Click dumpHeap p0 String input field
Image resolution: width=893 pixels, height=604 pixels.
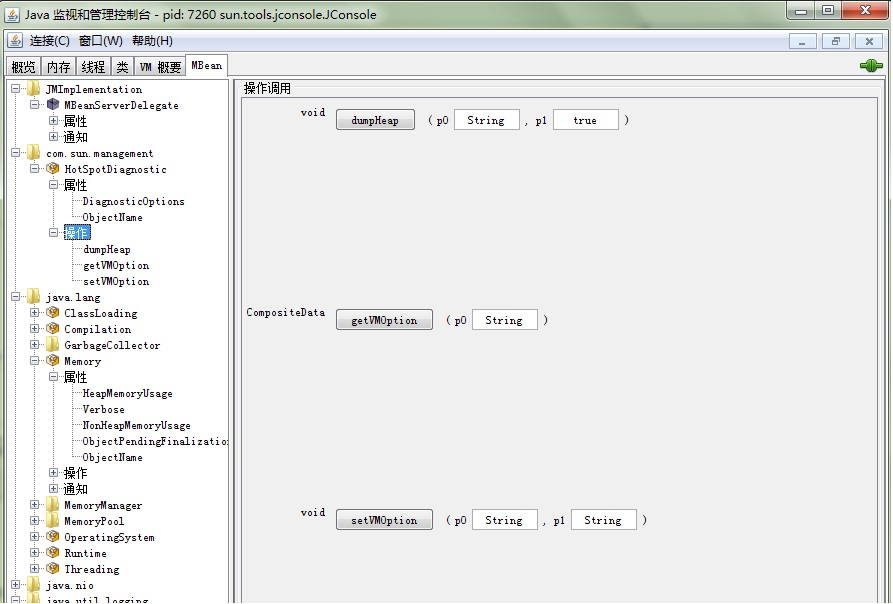(x=487, y=120)
